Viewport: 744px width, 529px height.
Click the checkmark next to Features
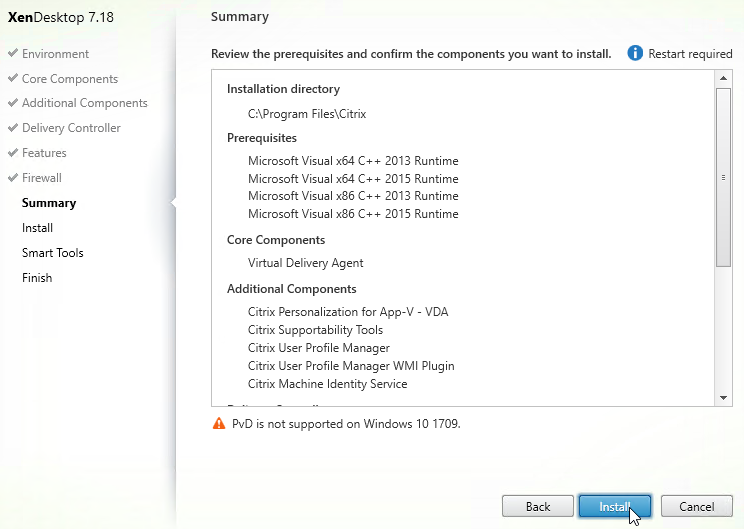pyautogui.click(x=13, y=152)
